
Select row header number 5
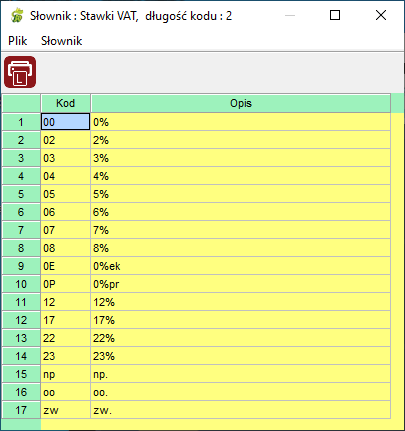tap(21, 194)
